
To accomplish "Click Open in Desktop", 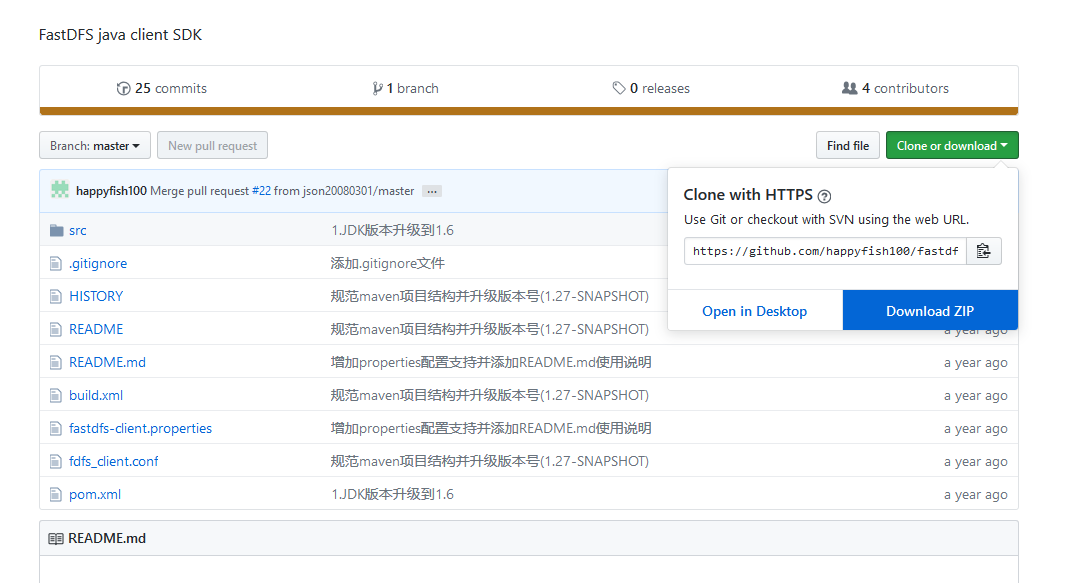I will pyautogui.click(x=754, y=311).
